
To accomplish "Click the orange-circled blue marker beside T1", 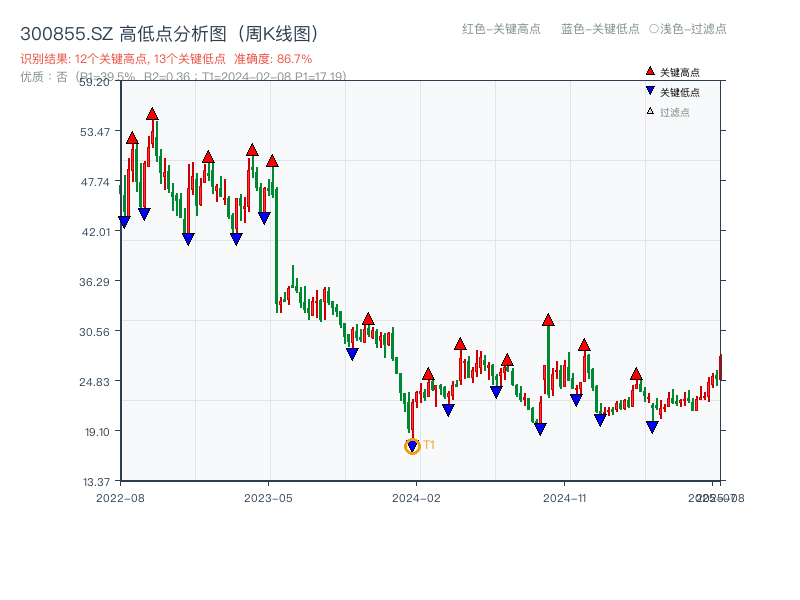I will tap(412, 446).
